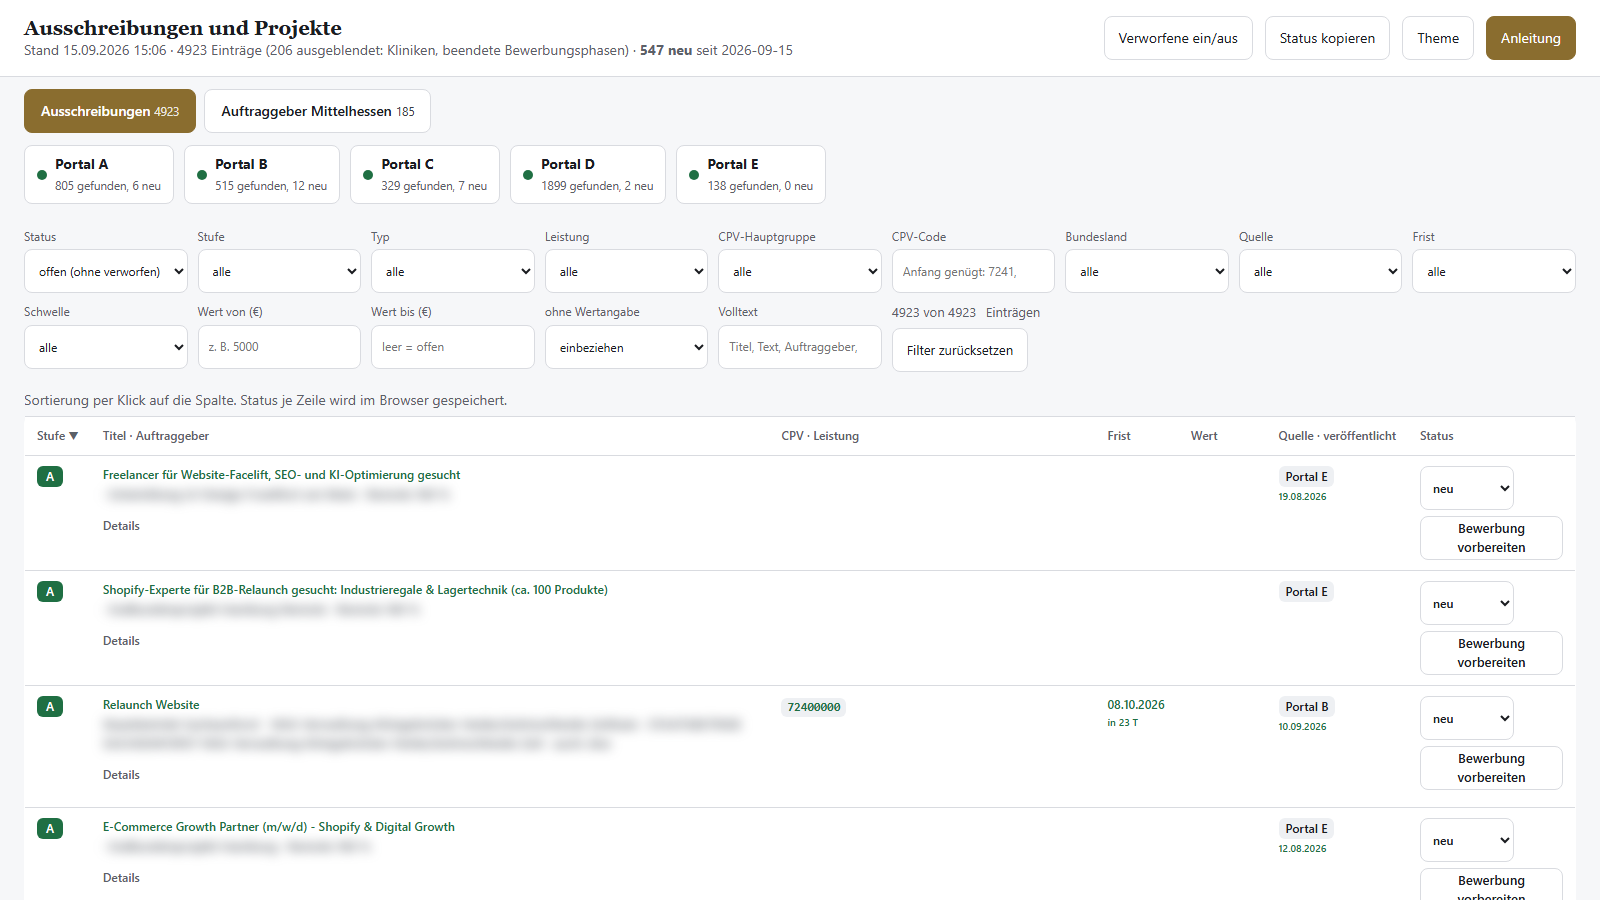Select the Portal D source card
The height and width of the screenshot is (900, 1600).
click(588, 175)
